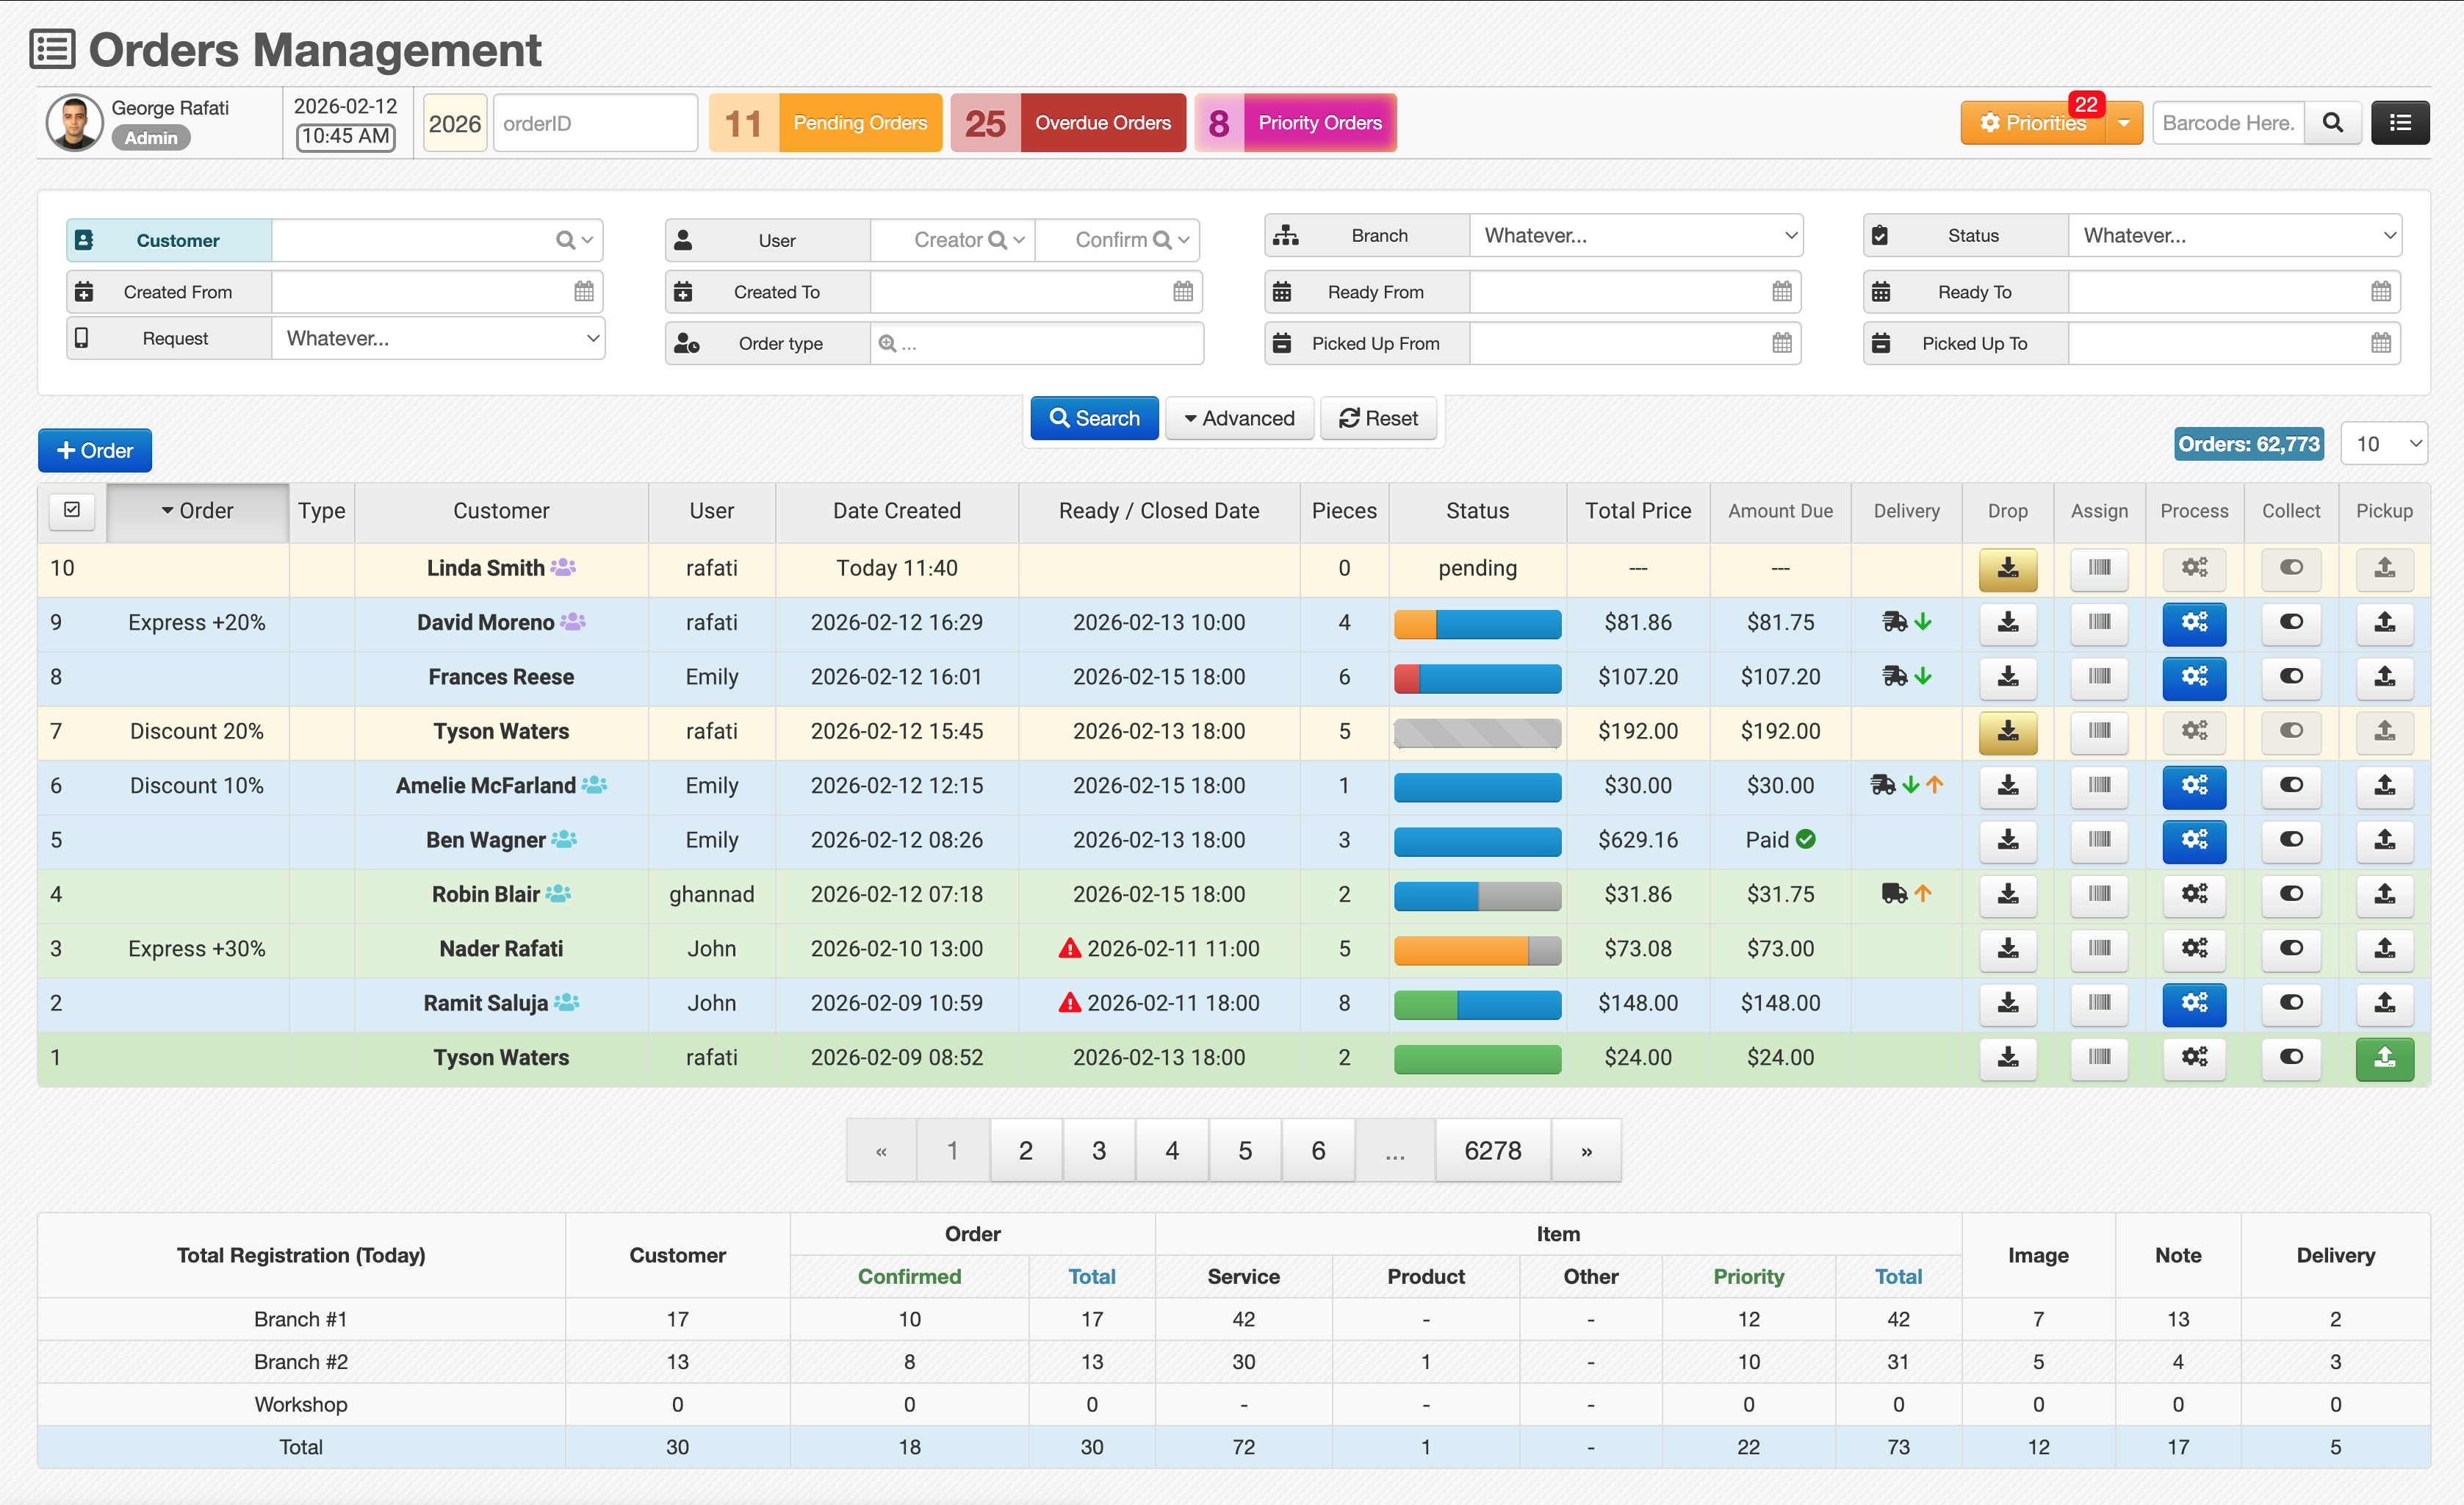This screenshot has width=2464, height=1505.
Task: Open the barcode Assign icon for David Moreno's order
Action: 2099,622
